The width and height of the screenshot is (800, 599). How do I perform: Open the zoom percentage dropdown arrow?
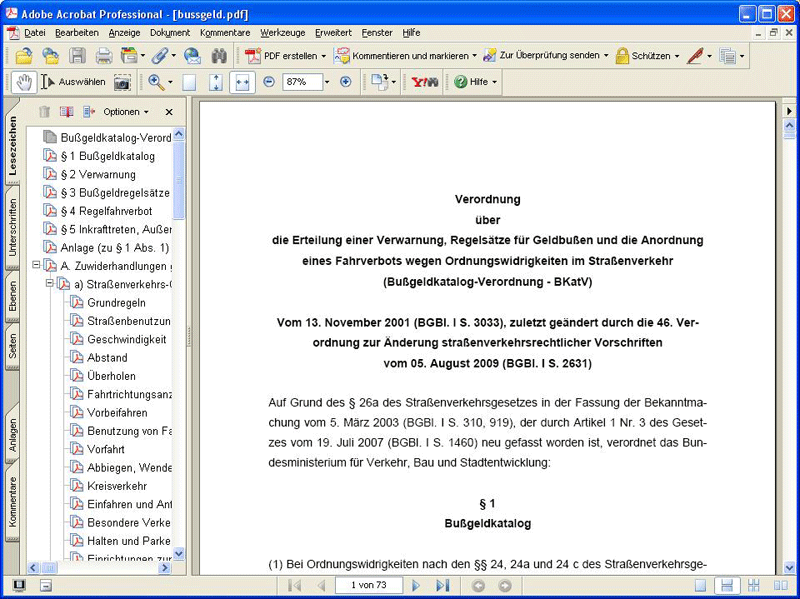tap(327, 82)
